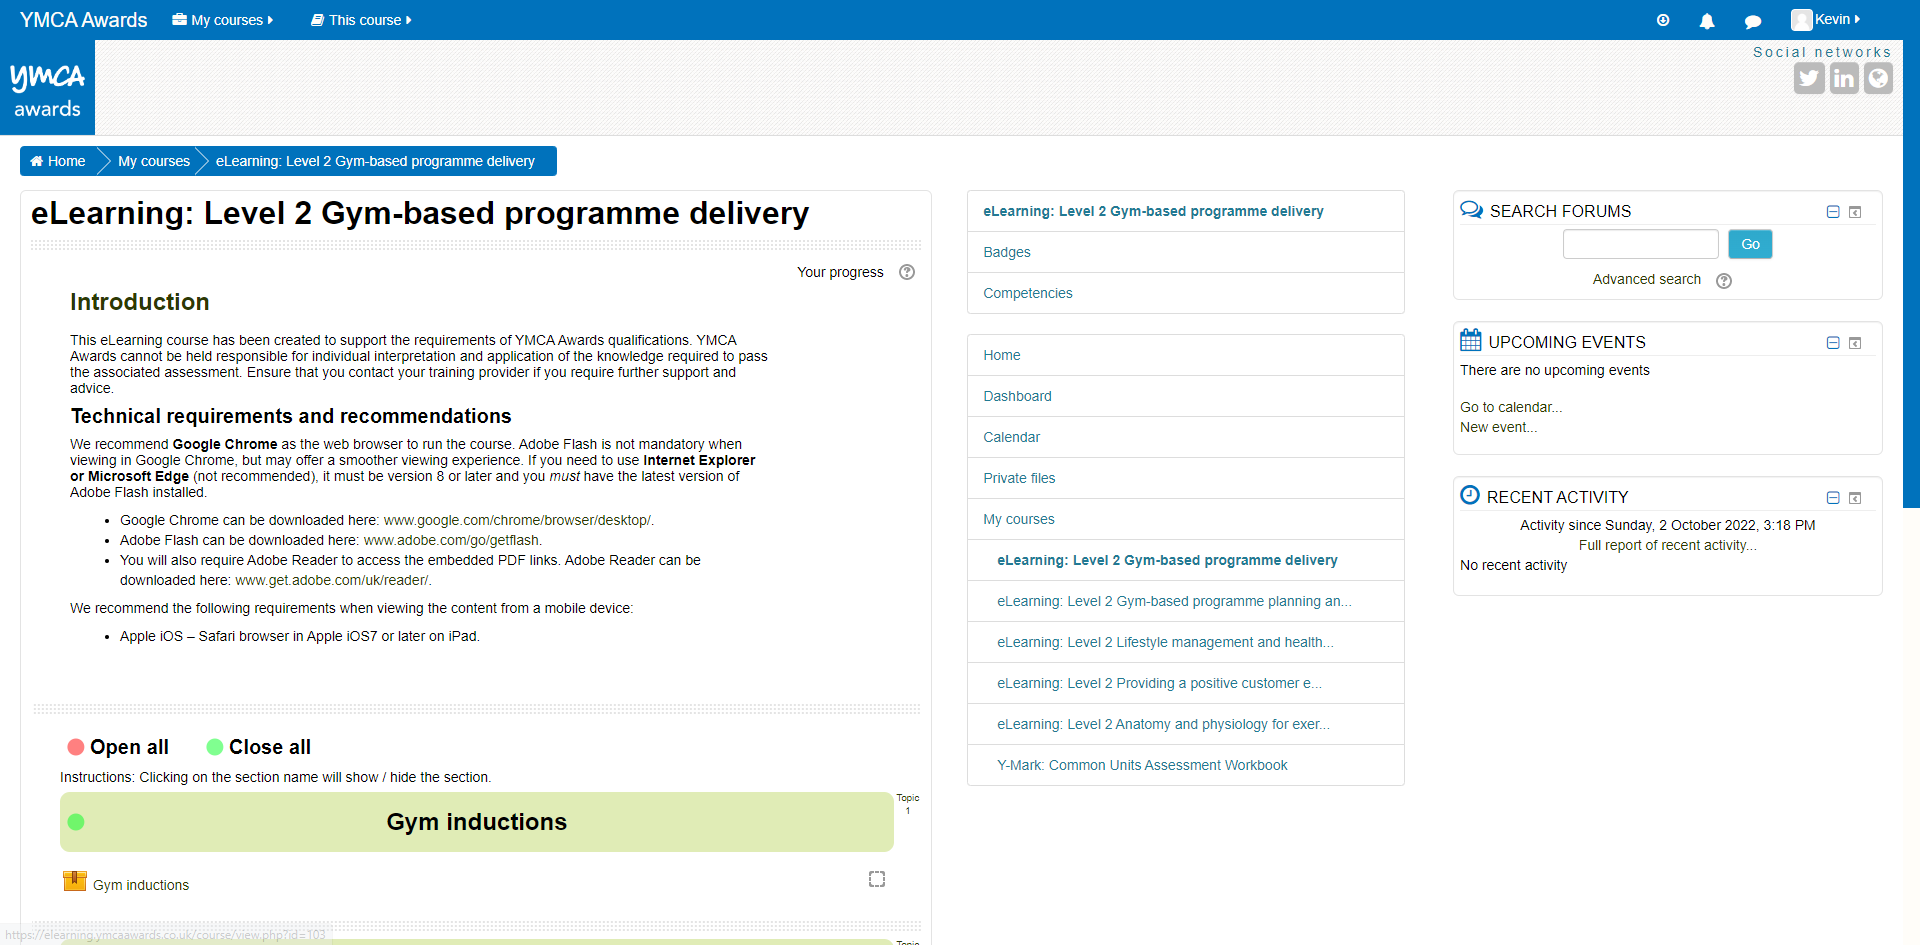
Task: Open Providing a positive customer course link
Action: (x=1159, y=683)
